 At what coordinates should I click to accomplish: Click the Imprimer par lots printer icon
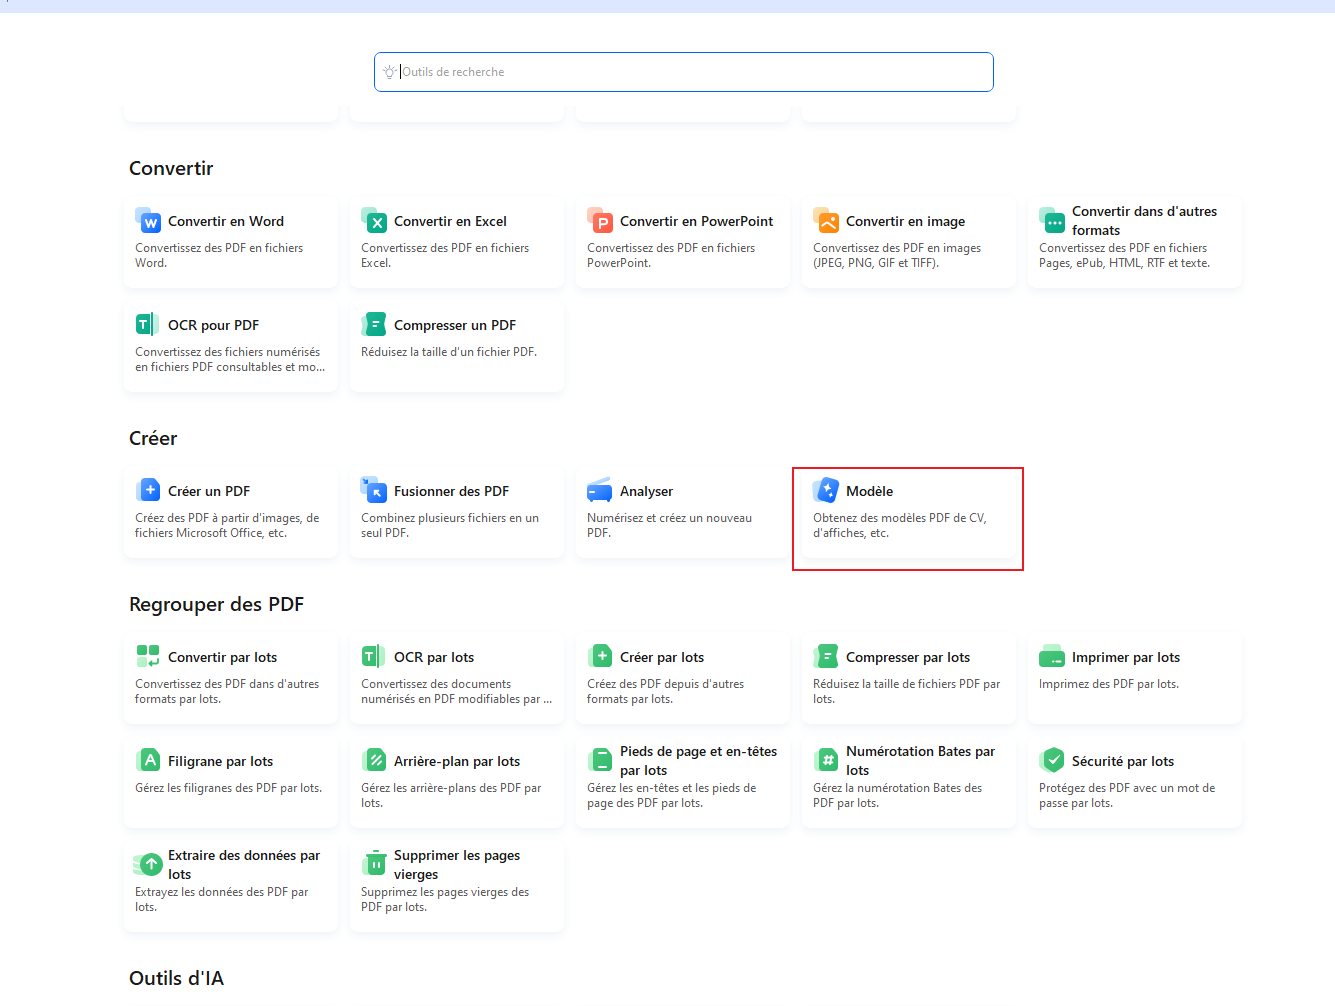1052,656
